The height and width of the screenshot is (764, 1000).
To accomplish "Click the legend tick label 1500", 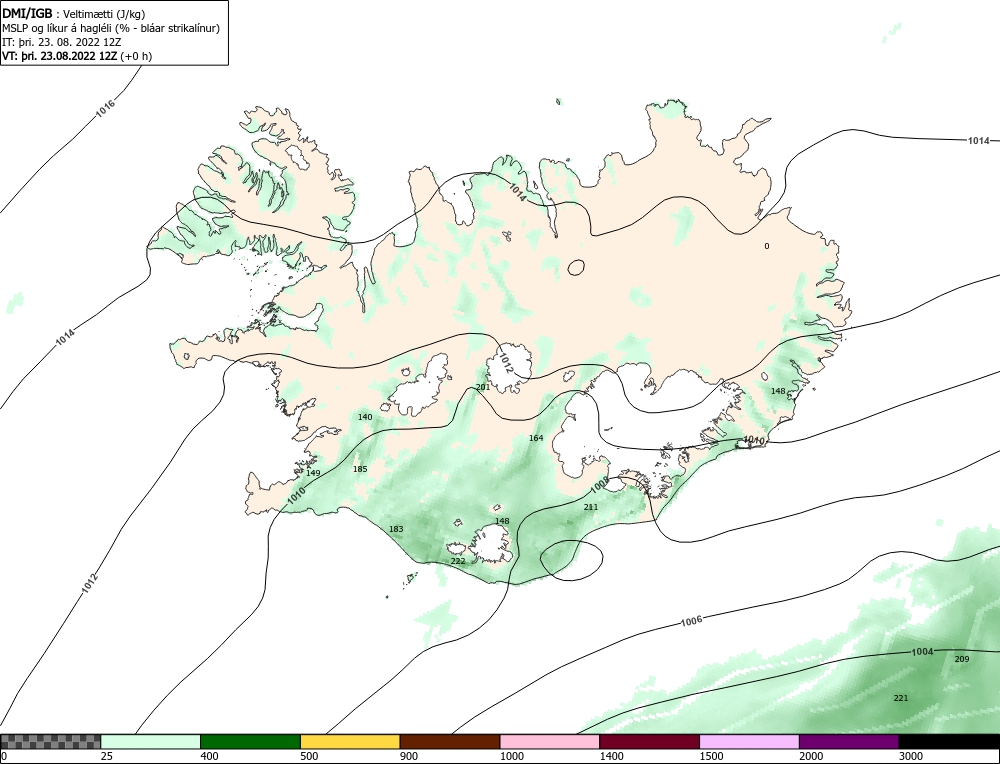I will tap(711, 756).
